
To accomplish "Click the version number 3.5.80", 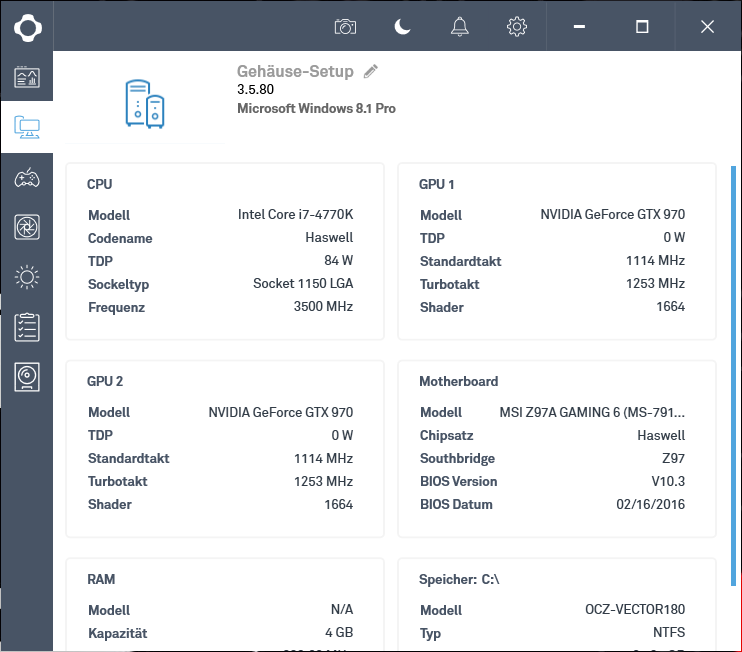I will click(x=256, y=89).
